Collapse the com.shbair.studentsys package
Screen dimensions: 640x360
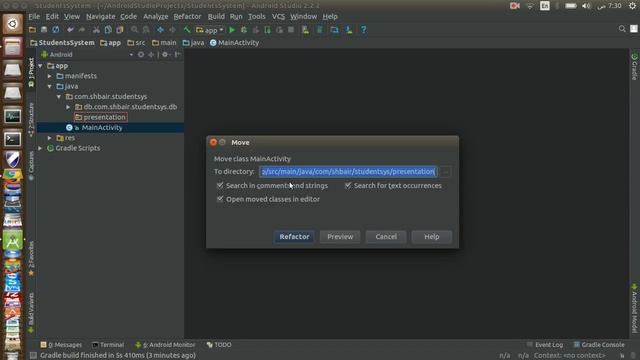point(59,97)
